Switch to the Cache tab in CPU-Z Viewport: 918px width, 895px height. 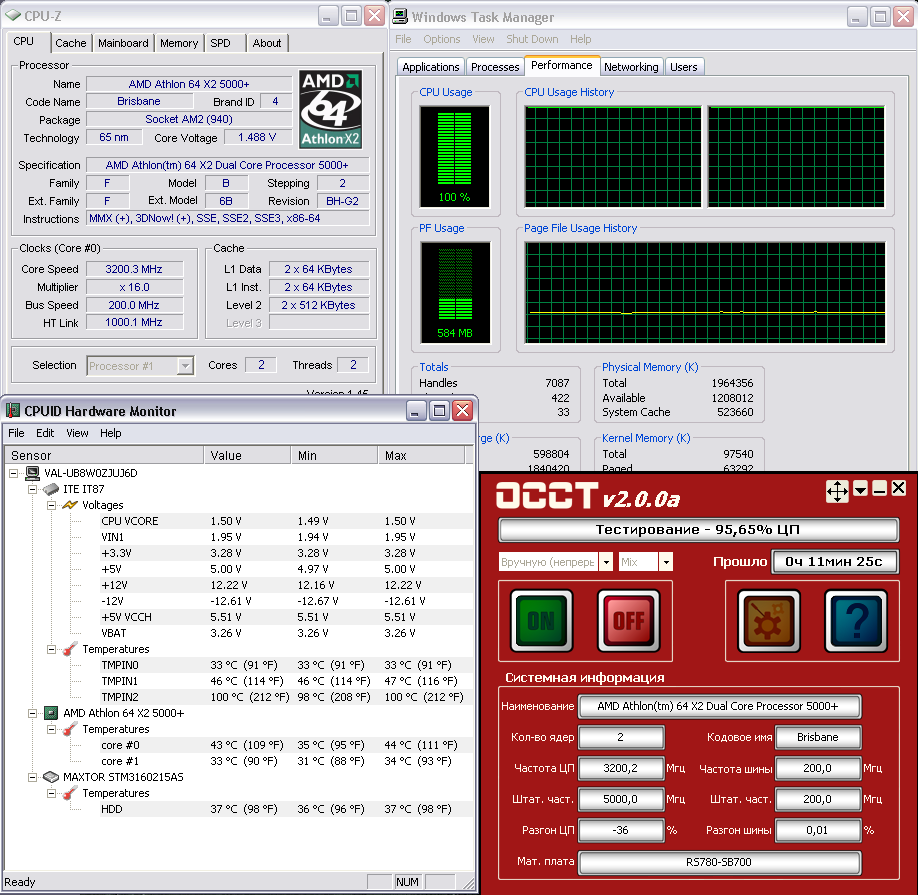(71, 43)
